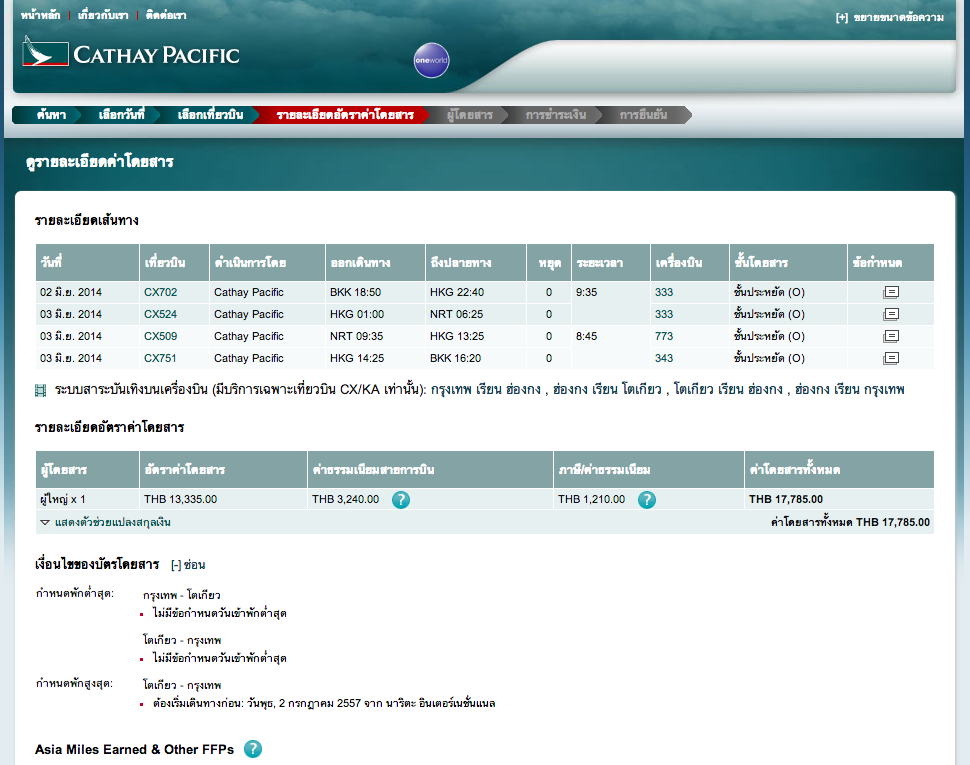970x765 pixels.
Task: Click ผู้ใหญ่ x 1 passenger cell
Action: pyautogui.click(x=87, y=499)
